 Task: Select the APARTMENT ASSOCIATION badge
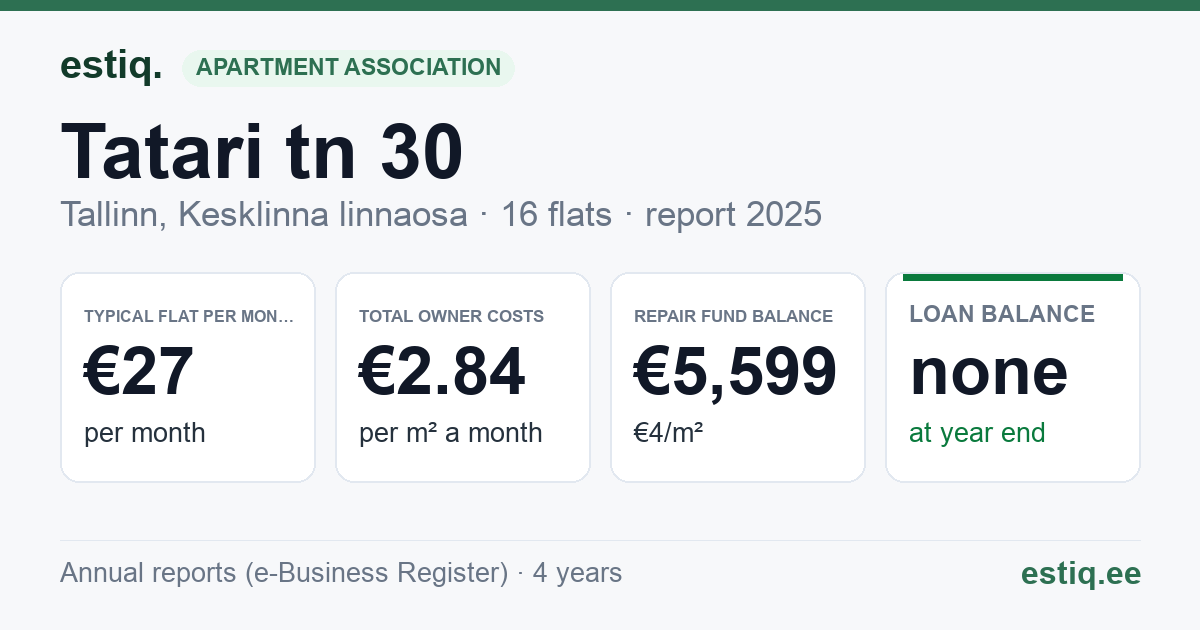coord(348,68)
